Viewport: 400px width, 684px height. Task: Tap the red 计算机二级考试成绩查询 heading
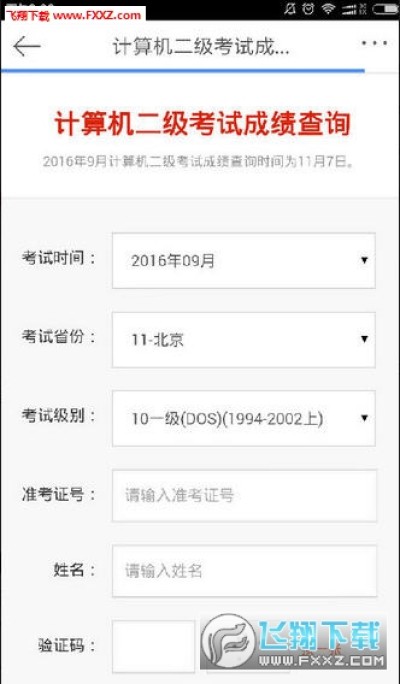[202, 125]
